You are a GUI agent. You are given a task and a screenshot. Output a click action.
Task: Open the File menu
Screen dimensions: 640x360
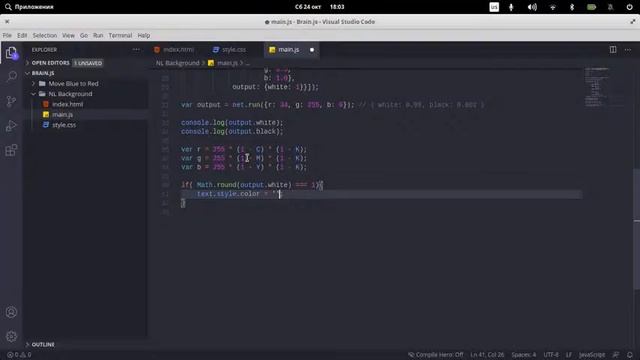pyautogui.click(x=7, y=36)
